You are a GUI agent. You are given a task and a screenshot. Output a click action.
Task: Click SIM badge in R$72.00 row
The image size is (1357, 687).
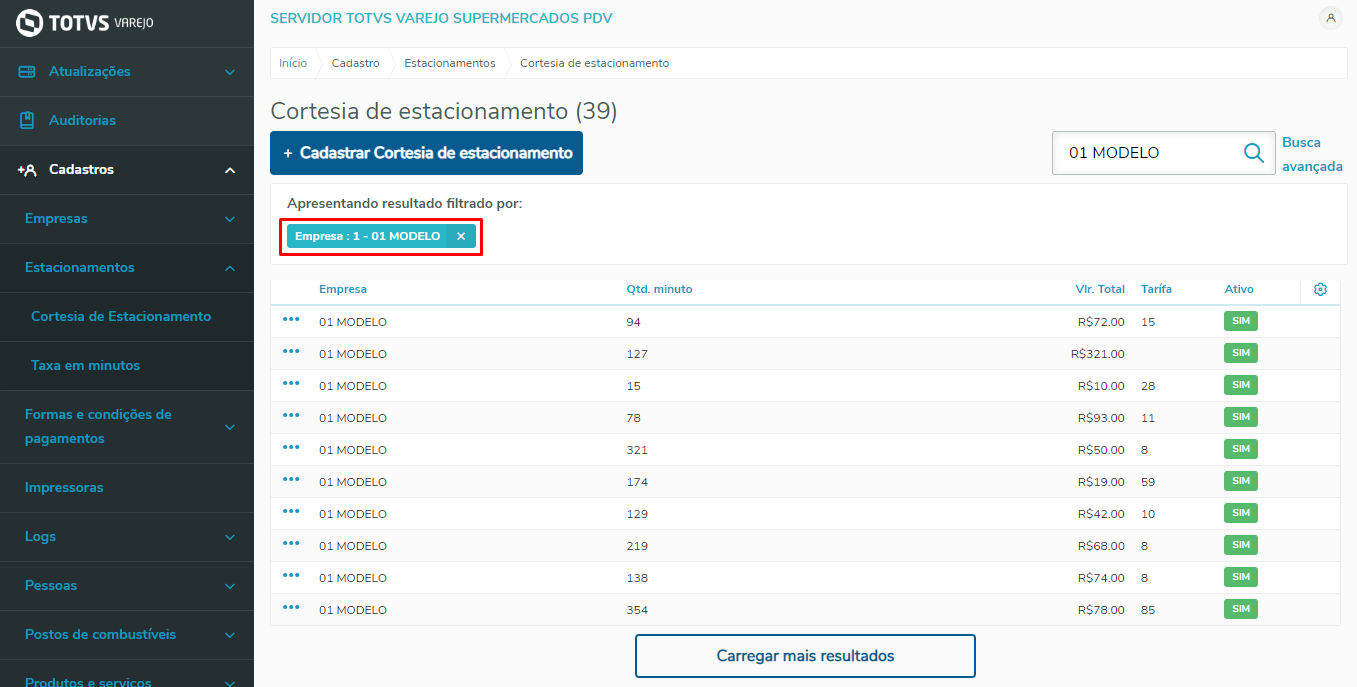click(1241, 321)
